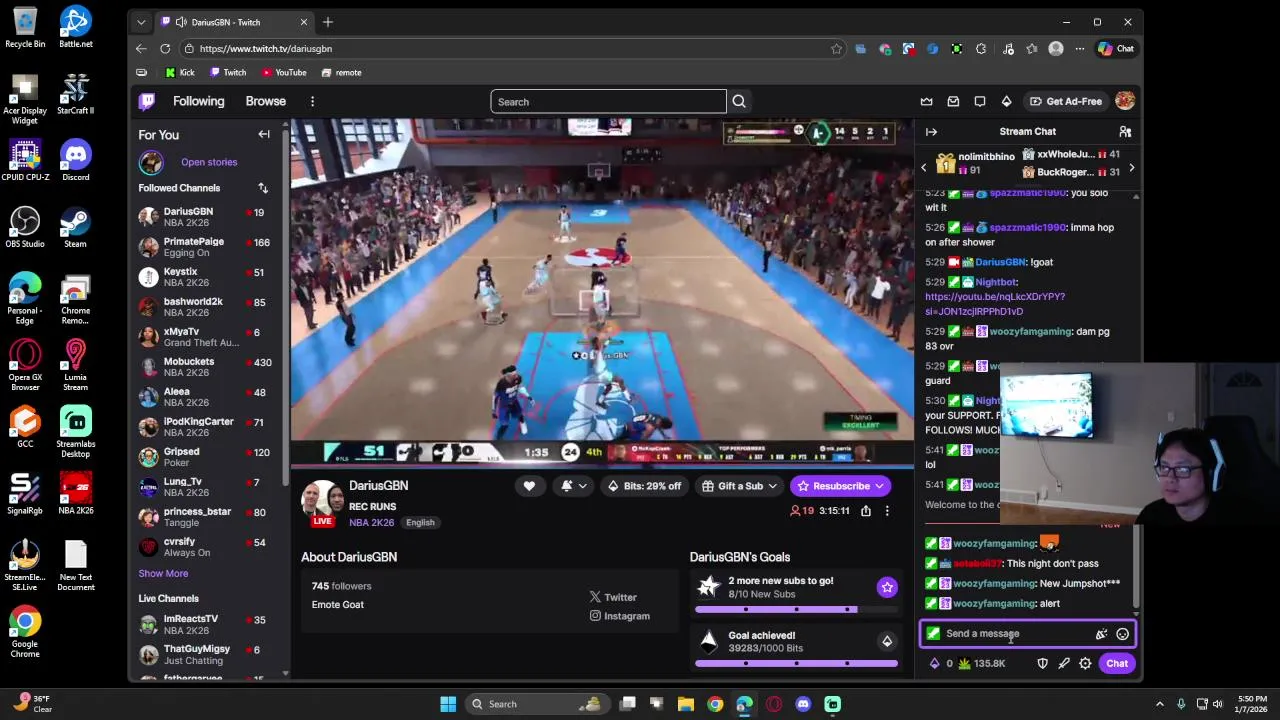The height and width of the screenshot is (720, 1280).
Task: Click the new subs goal star button
Action: (887, 587)
